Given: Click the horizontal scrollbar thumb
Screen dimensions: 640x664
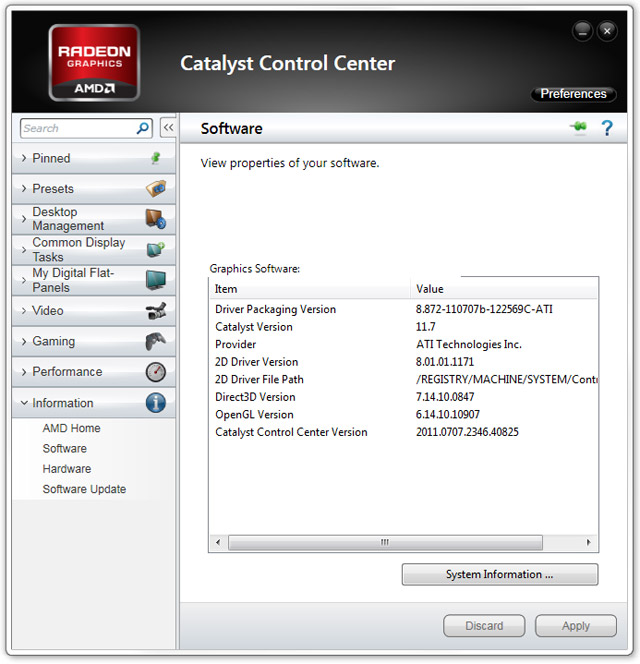Looking at the screenshot, I should pyautogui.click(x=385, y=542).
